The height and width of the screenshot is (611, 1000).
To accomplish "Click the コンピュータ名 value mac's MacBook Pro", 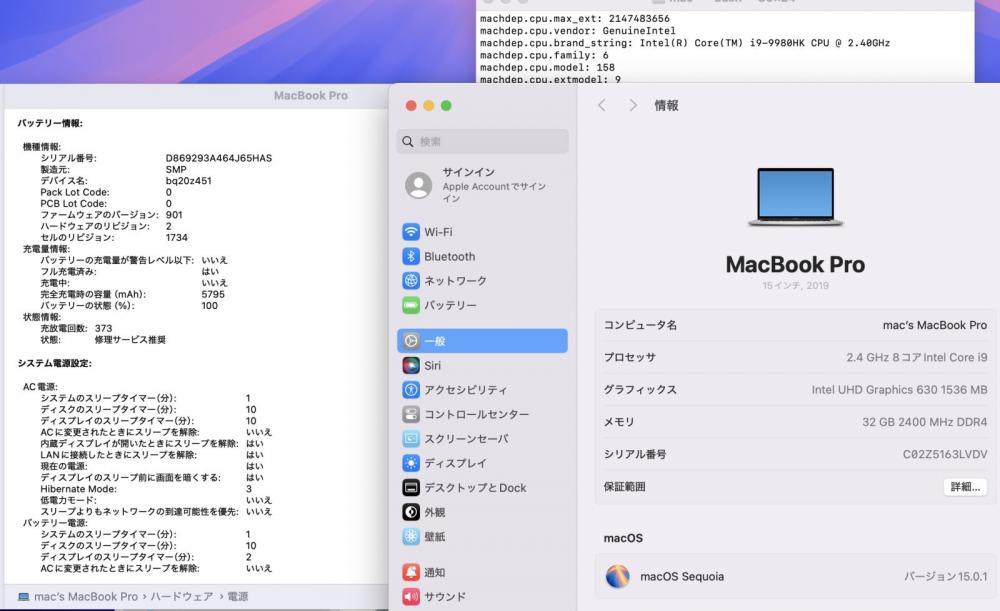I will click(x=934, y=325).
